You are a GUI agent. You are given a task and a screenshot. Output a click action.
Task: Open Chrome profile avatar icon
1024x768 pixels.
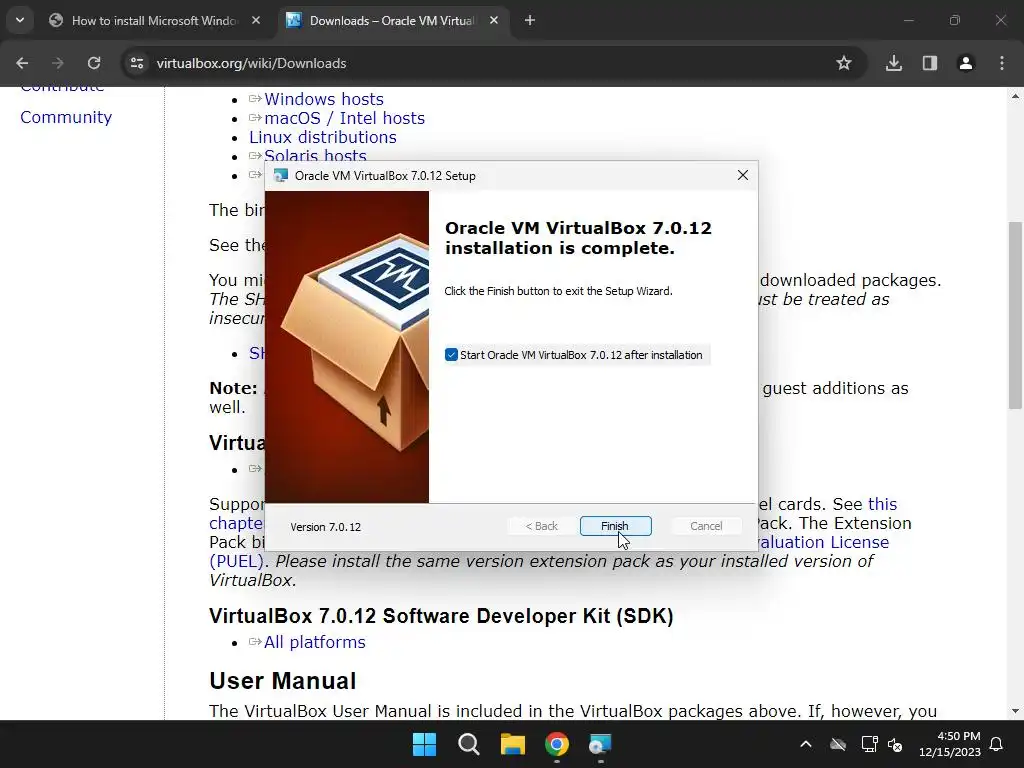click(x=966, y=63)
